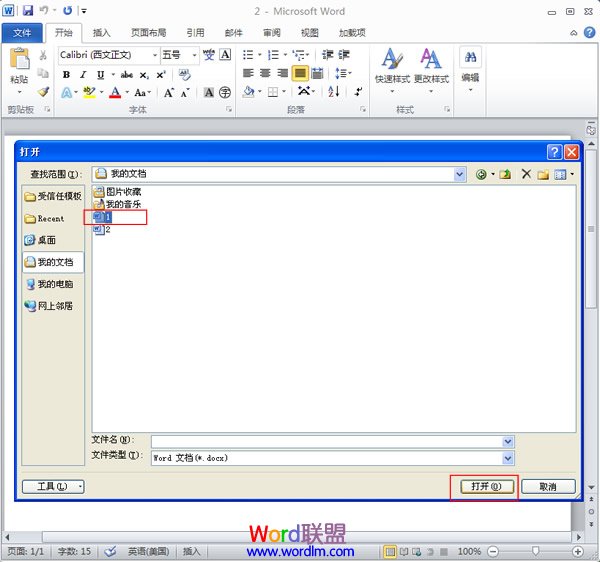600x562 pixels.
Task: Click the Clear Formatting icon
Action: pos(184,74)
